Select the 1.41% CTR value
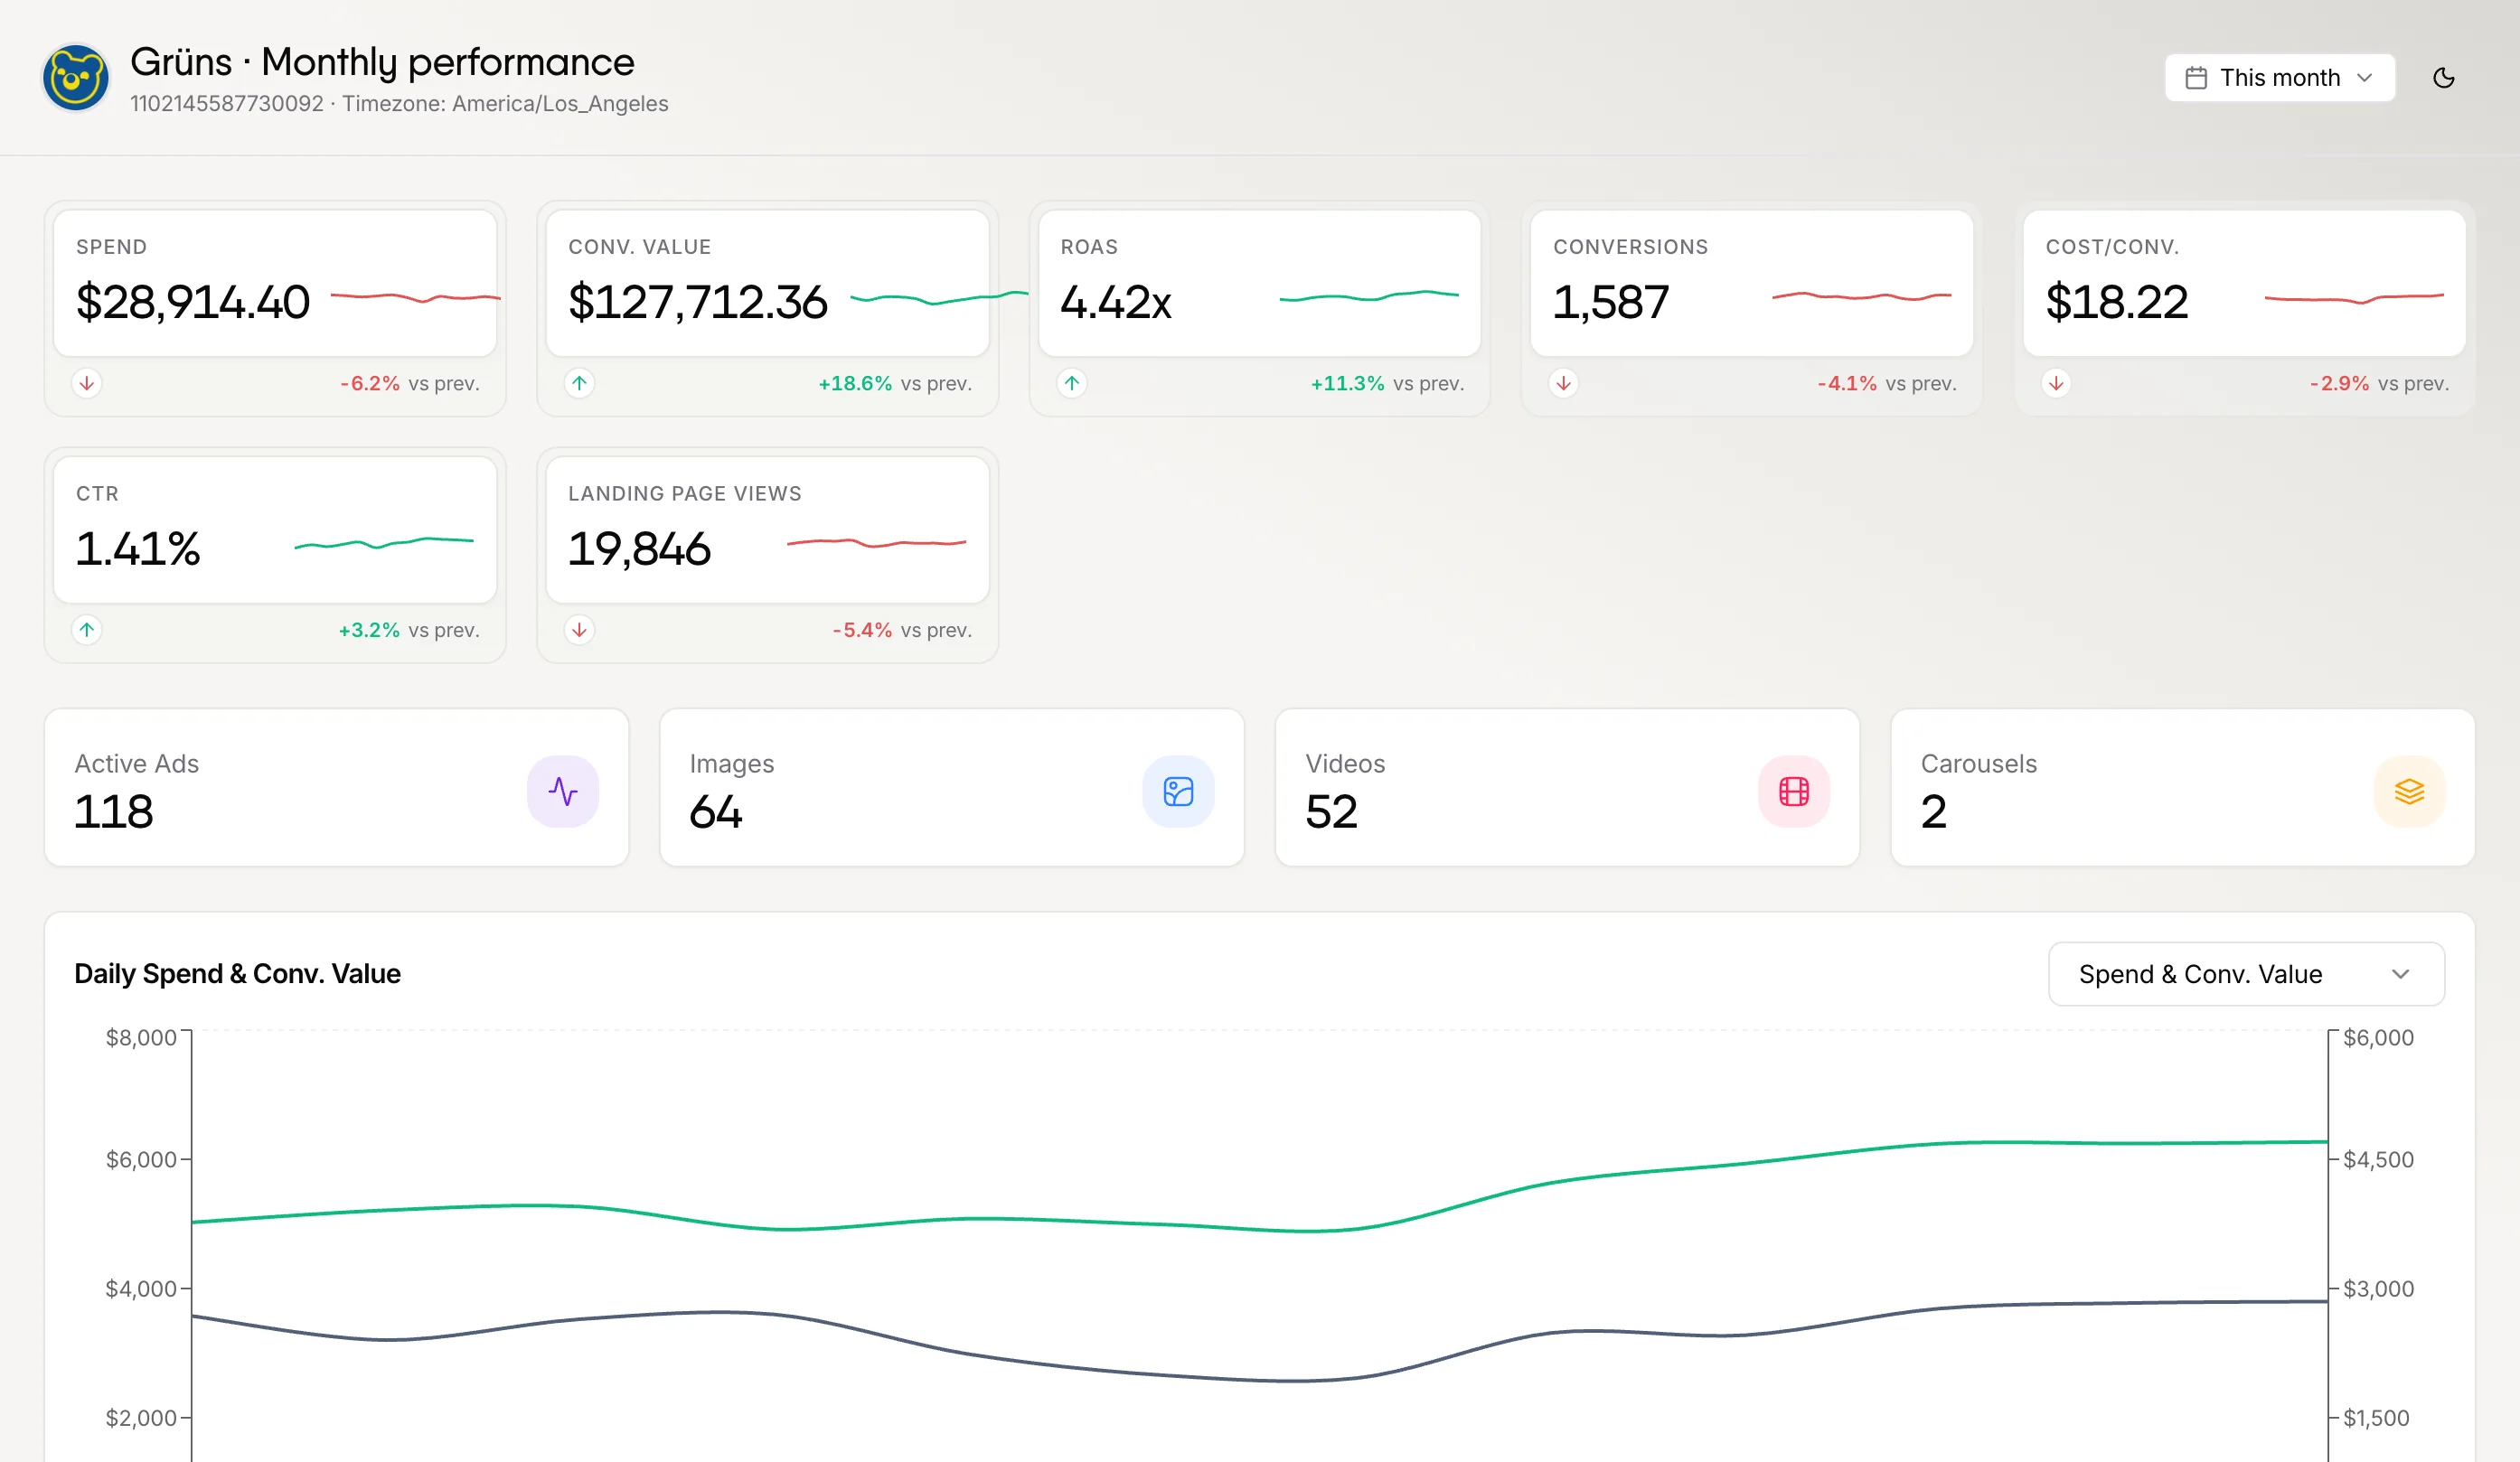 click(x=138, y=549)
